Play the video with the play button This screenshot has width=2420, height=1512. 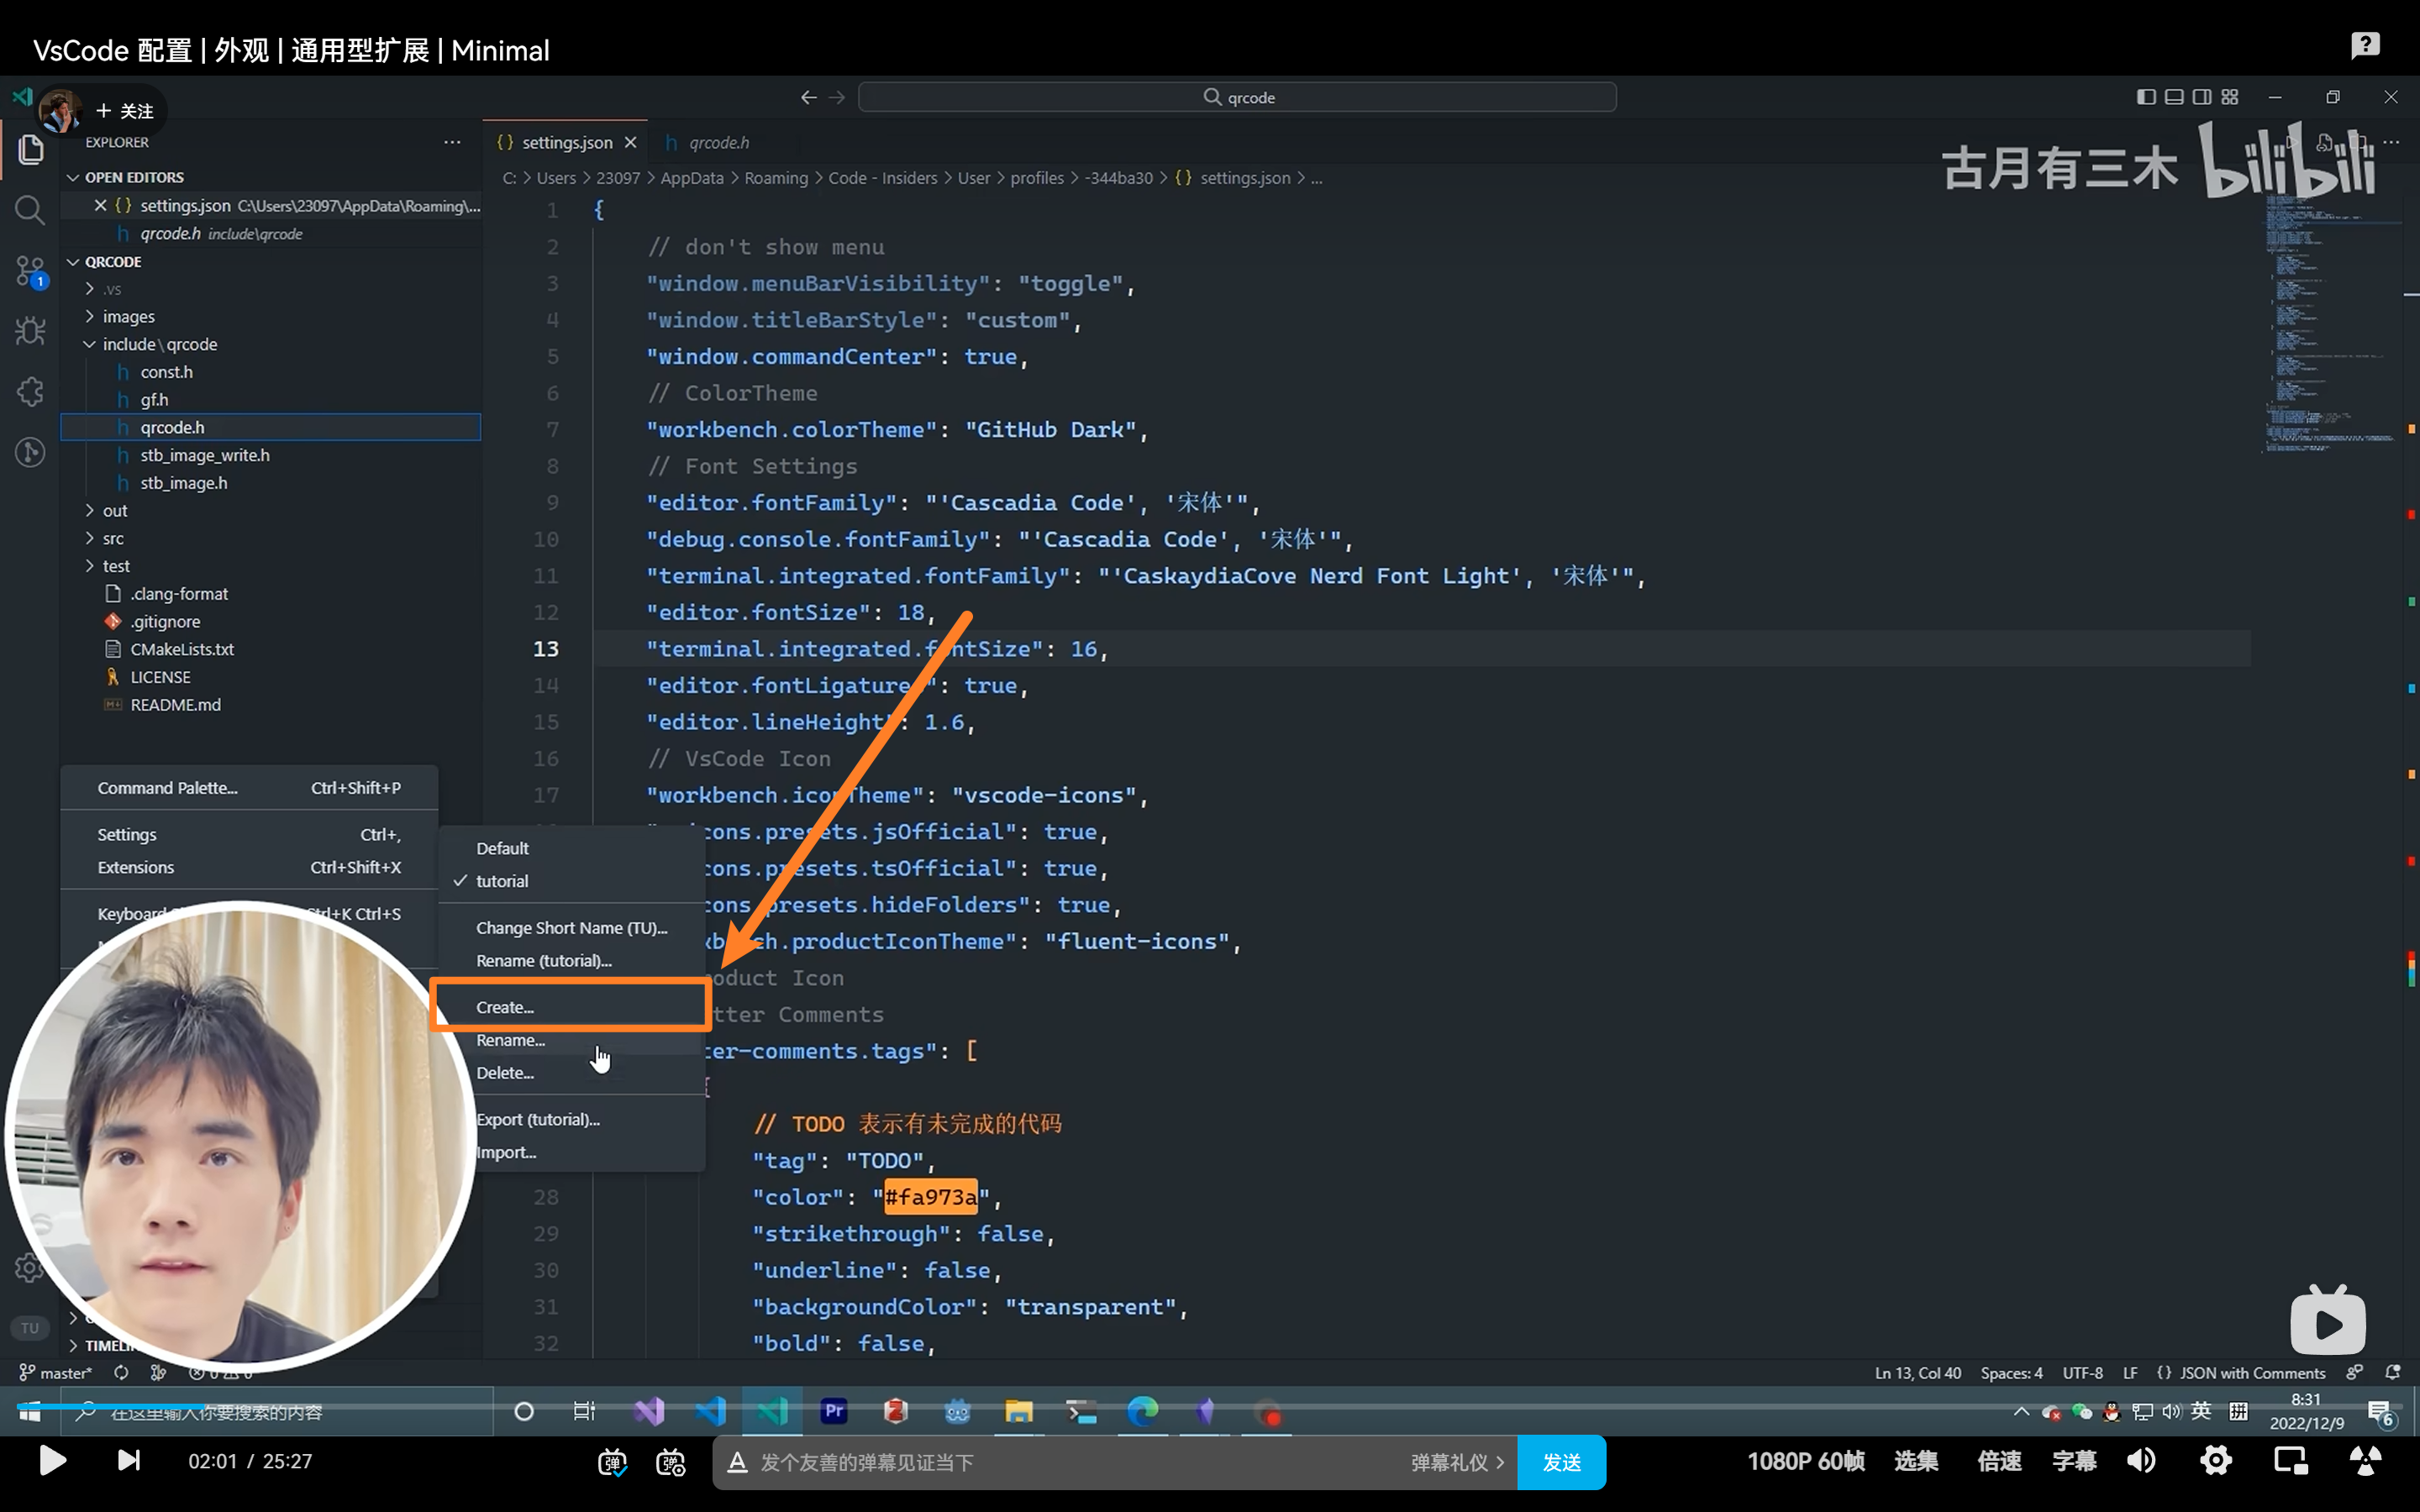tap(52, 1461)
